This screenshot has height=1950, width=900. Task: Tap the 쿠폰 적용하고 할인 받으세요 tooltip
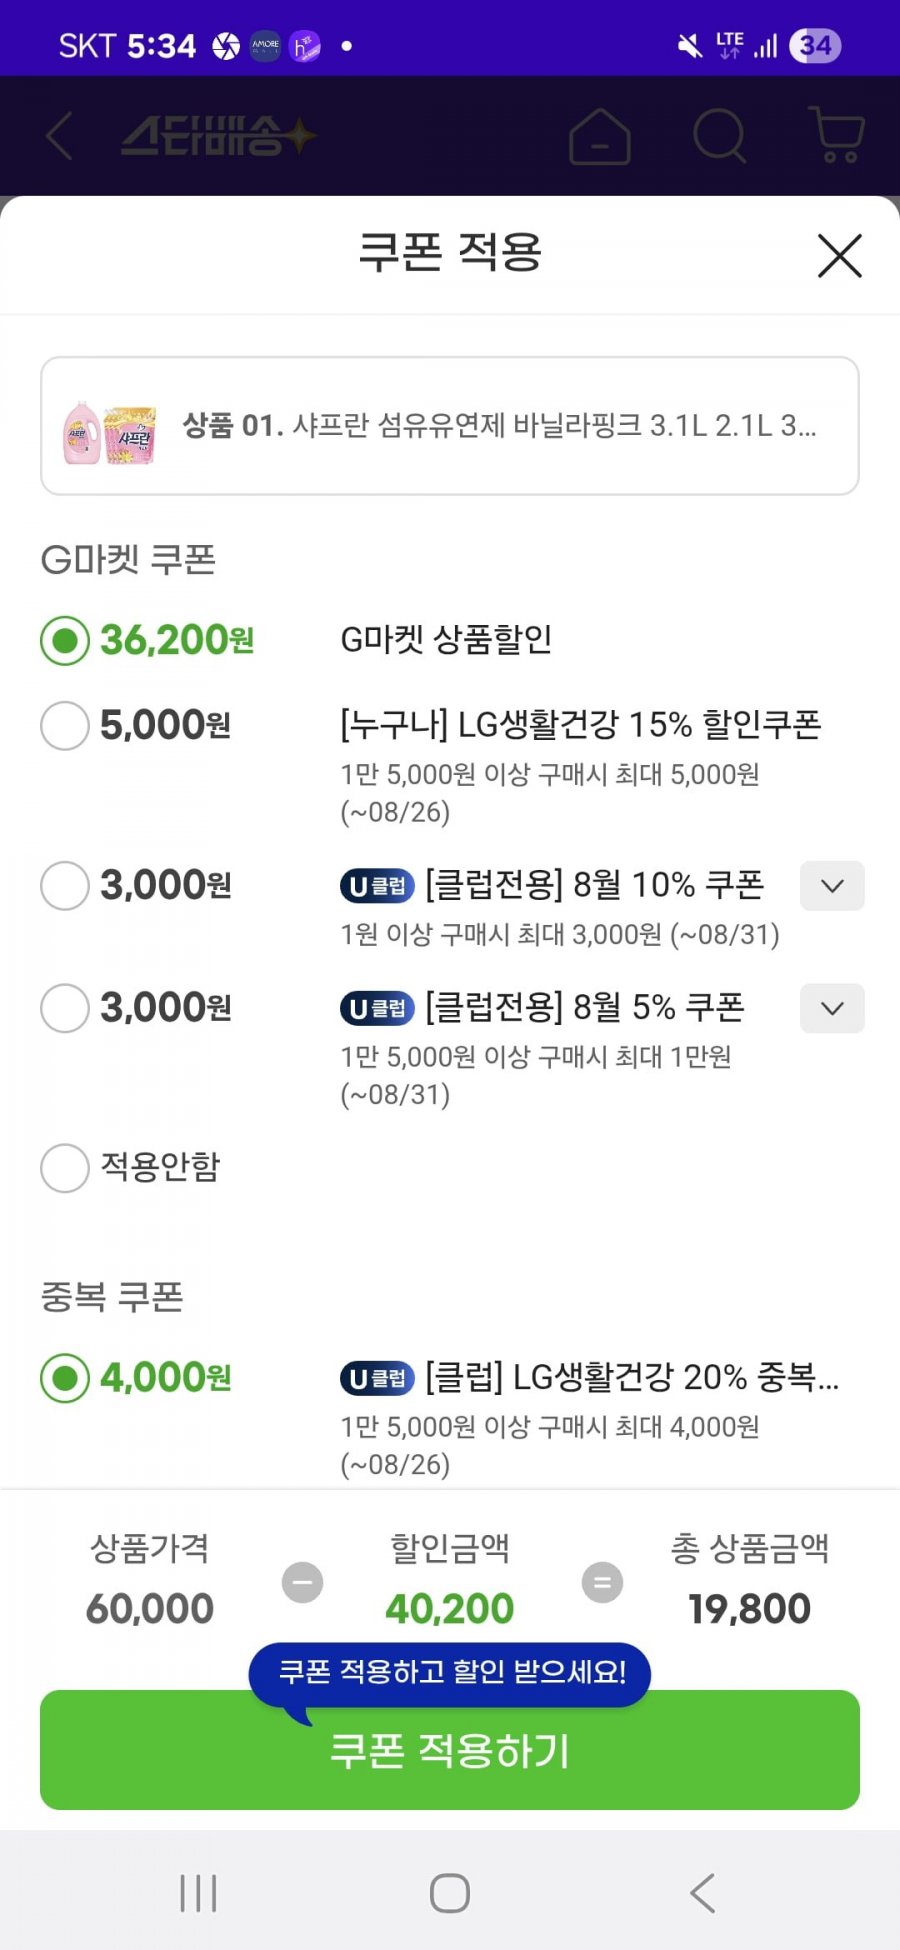(450, 1675)
